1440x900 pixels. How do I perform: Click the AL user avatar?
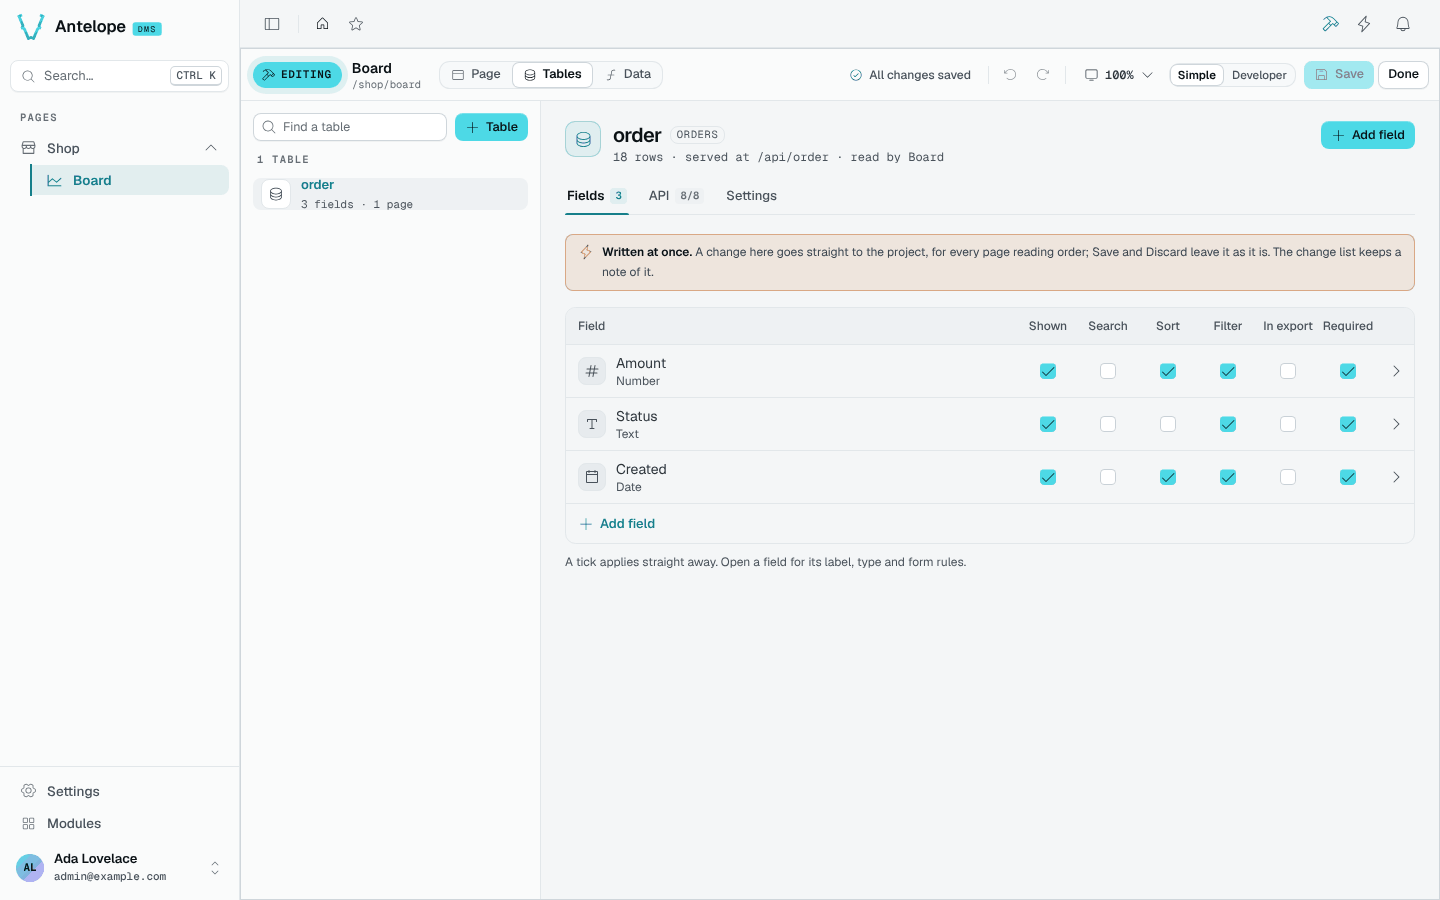click(30, 867)
